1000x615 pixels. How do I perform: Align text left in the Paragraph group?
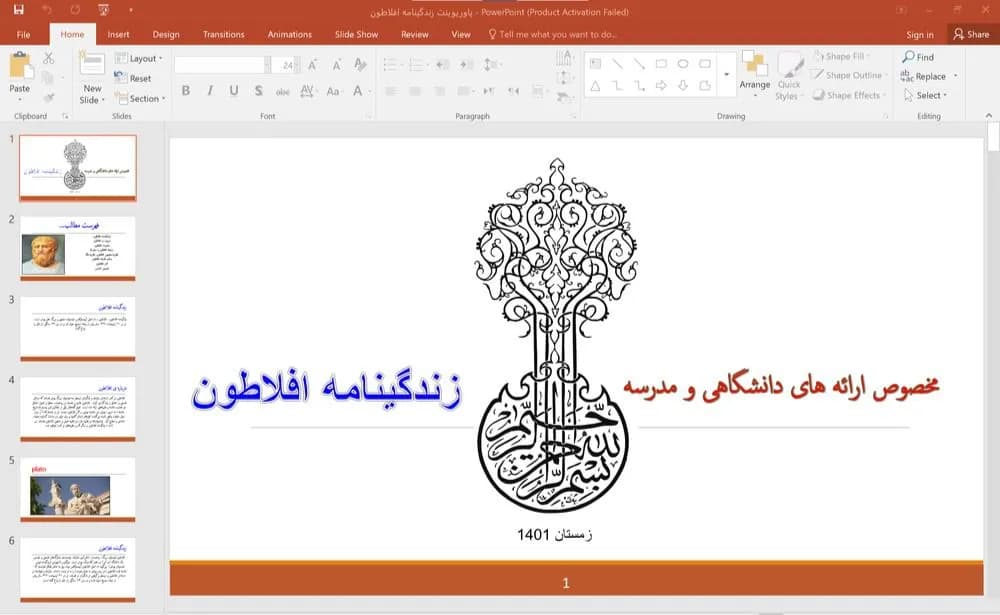[x=391, y=91]
